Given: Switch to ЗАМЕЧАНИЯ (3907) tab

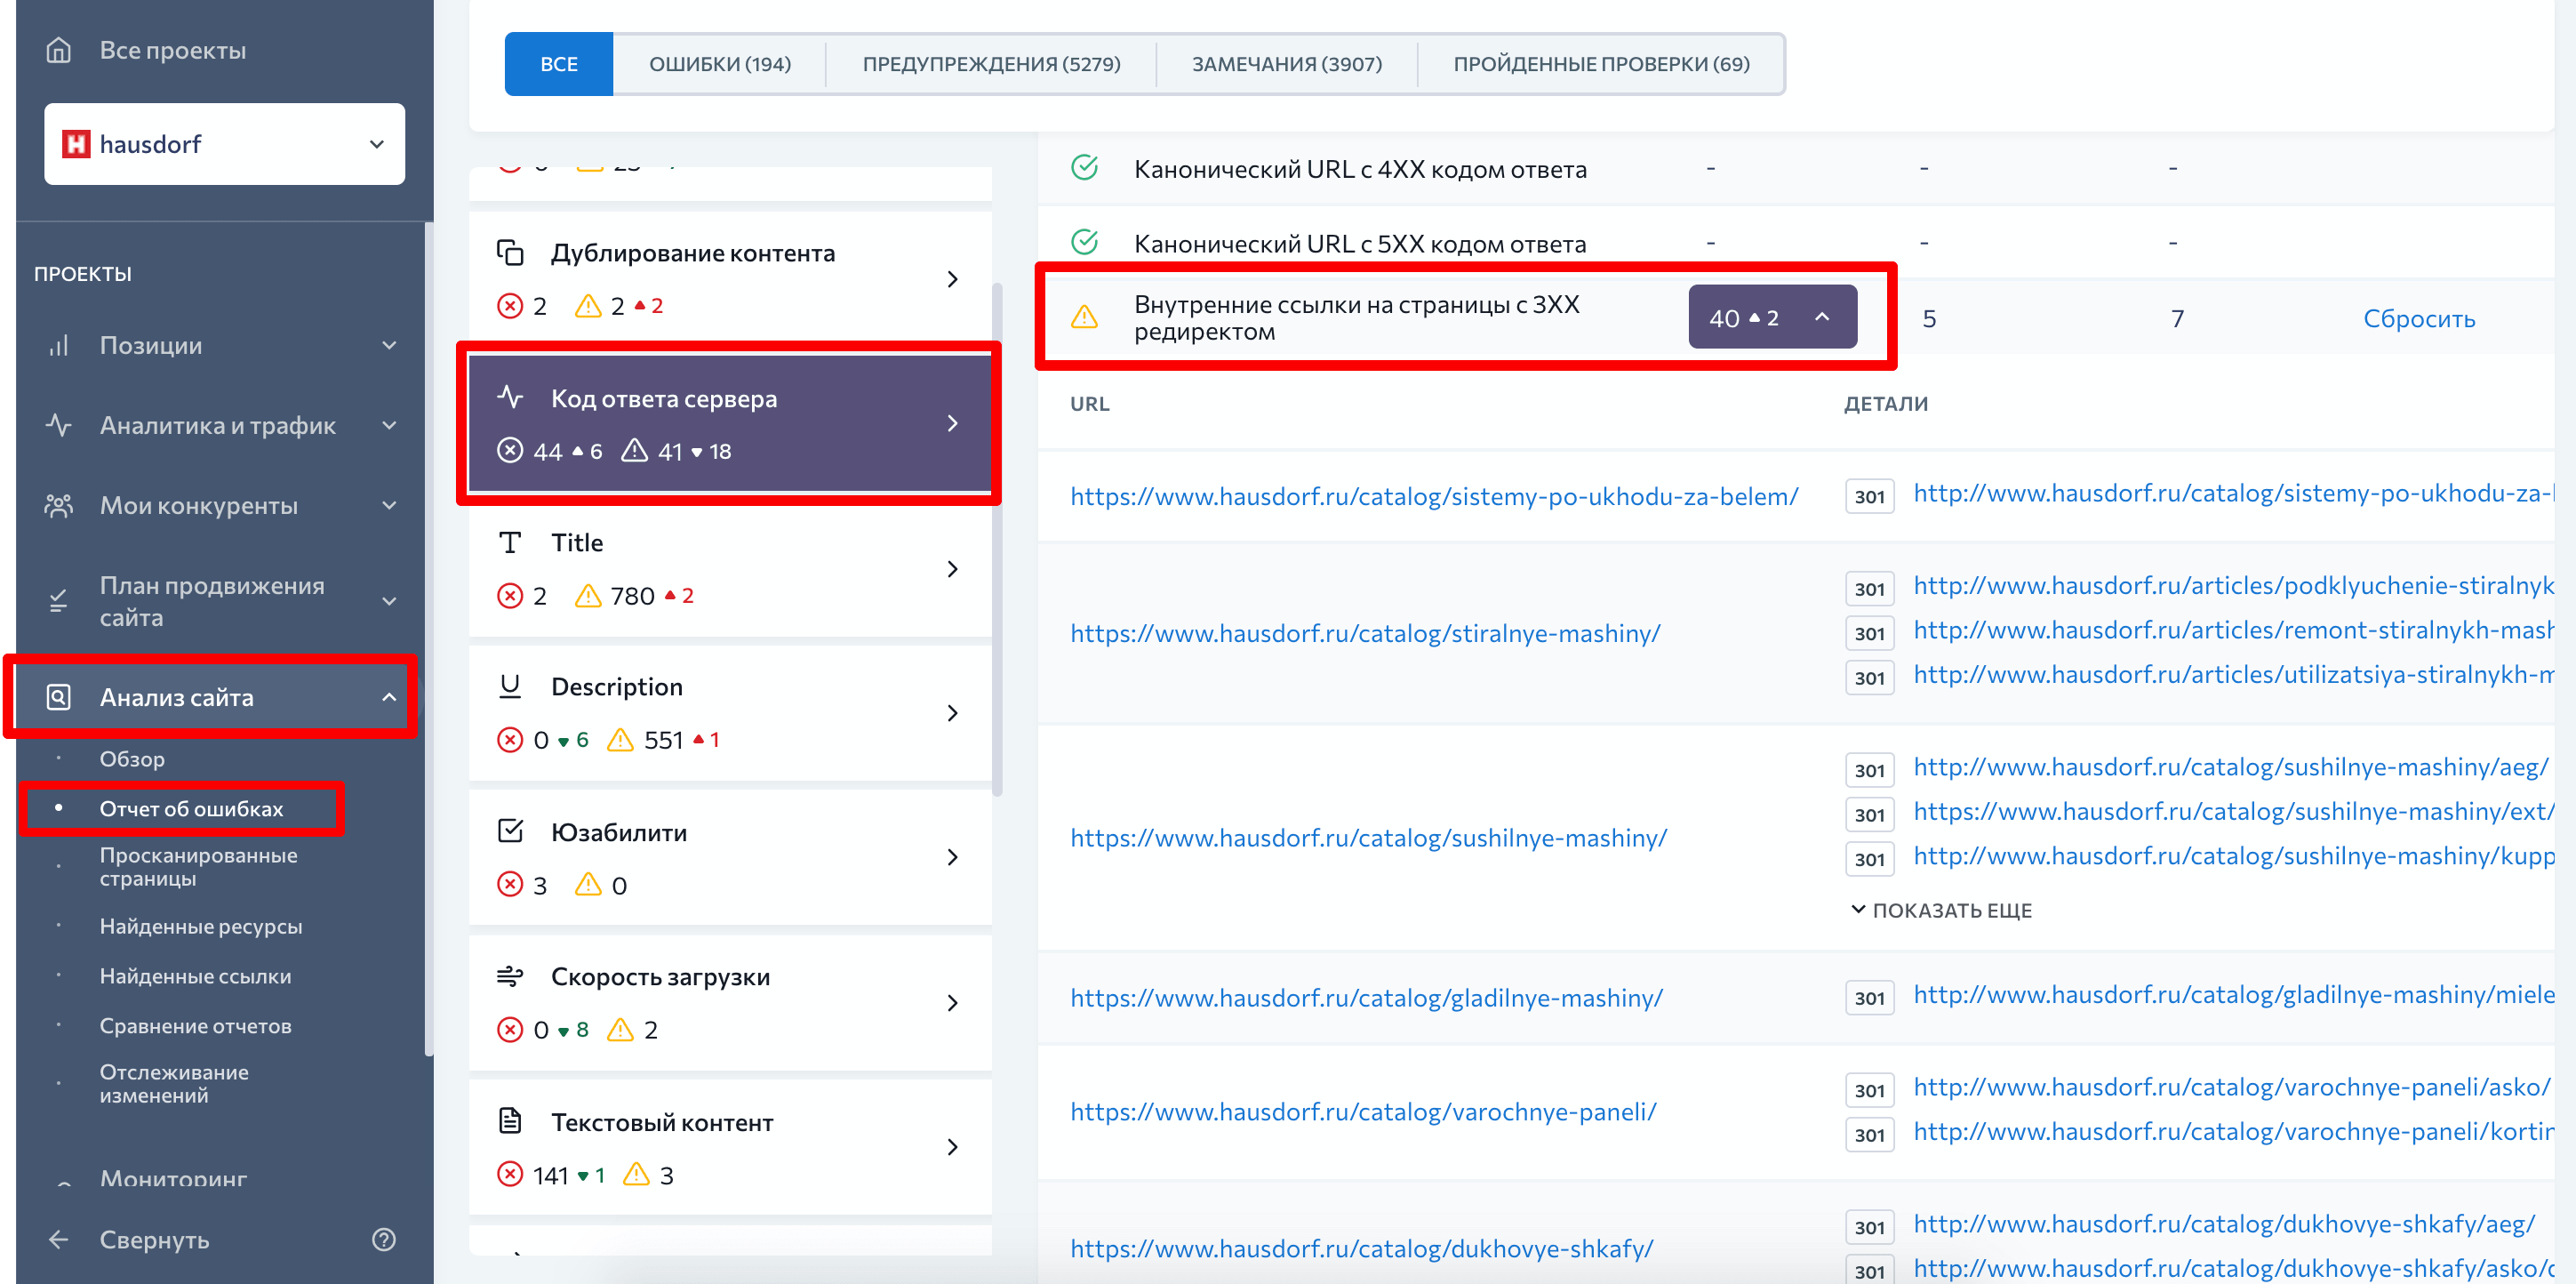Looking at the screenshot, I should 1287,64.
